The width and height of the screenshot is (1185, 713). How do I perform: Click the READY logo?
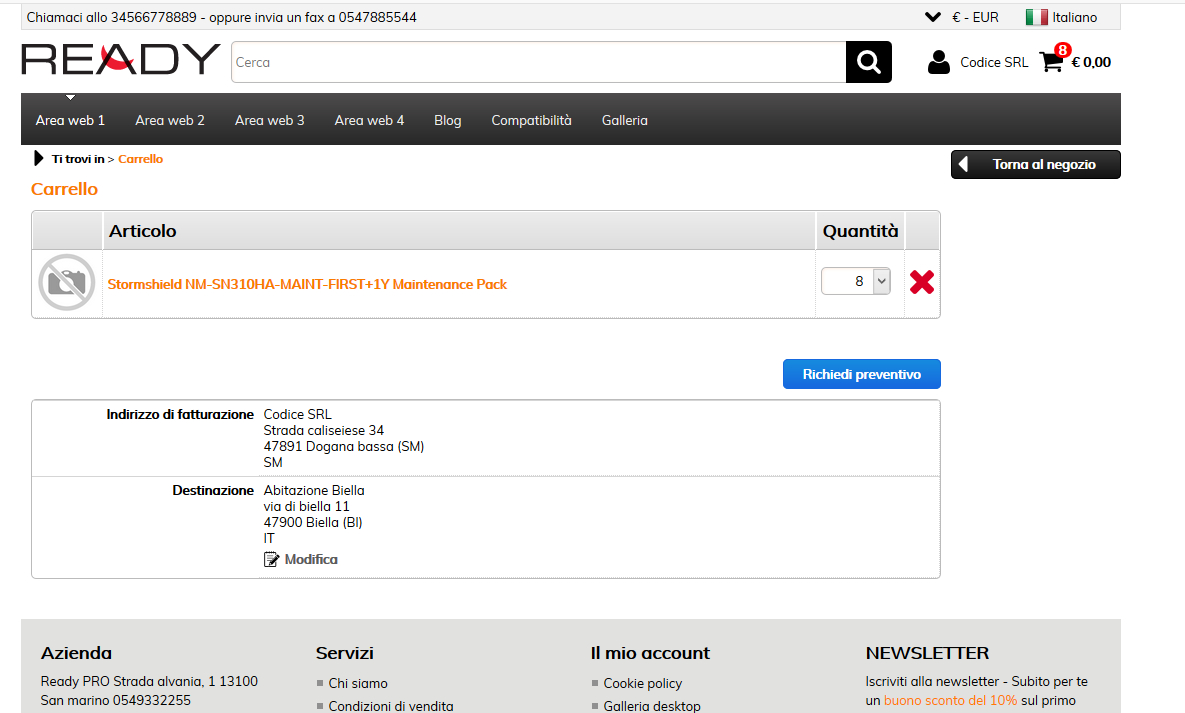pos(121,60)
